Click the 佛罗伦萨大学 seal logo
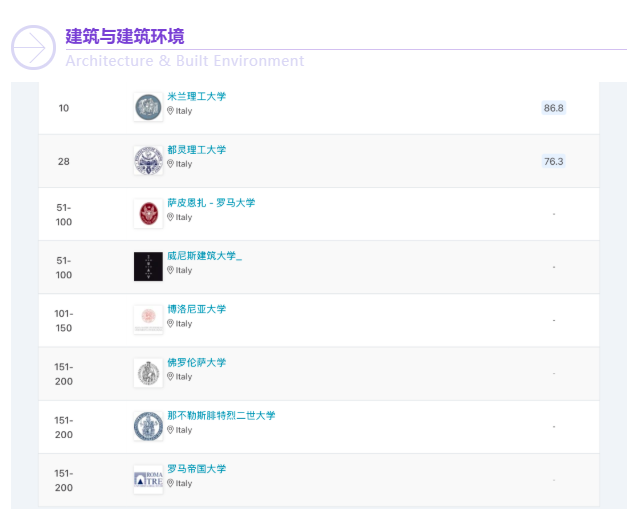Screen dimensions: 640x522 click(x=148, y=373)
